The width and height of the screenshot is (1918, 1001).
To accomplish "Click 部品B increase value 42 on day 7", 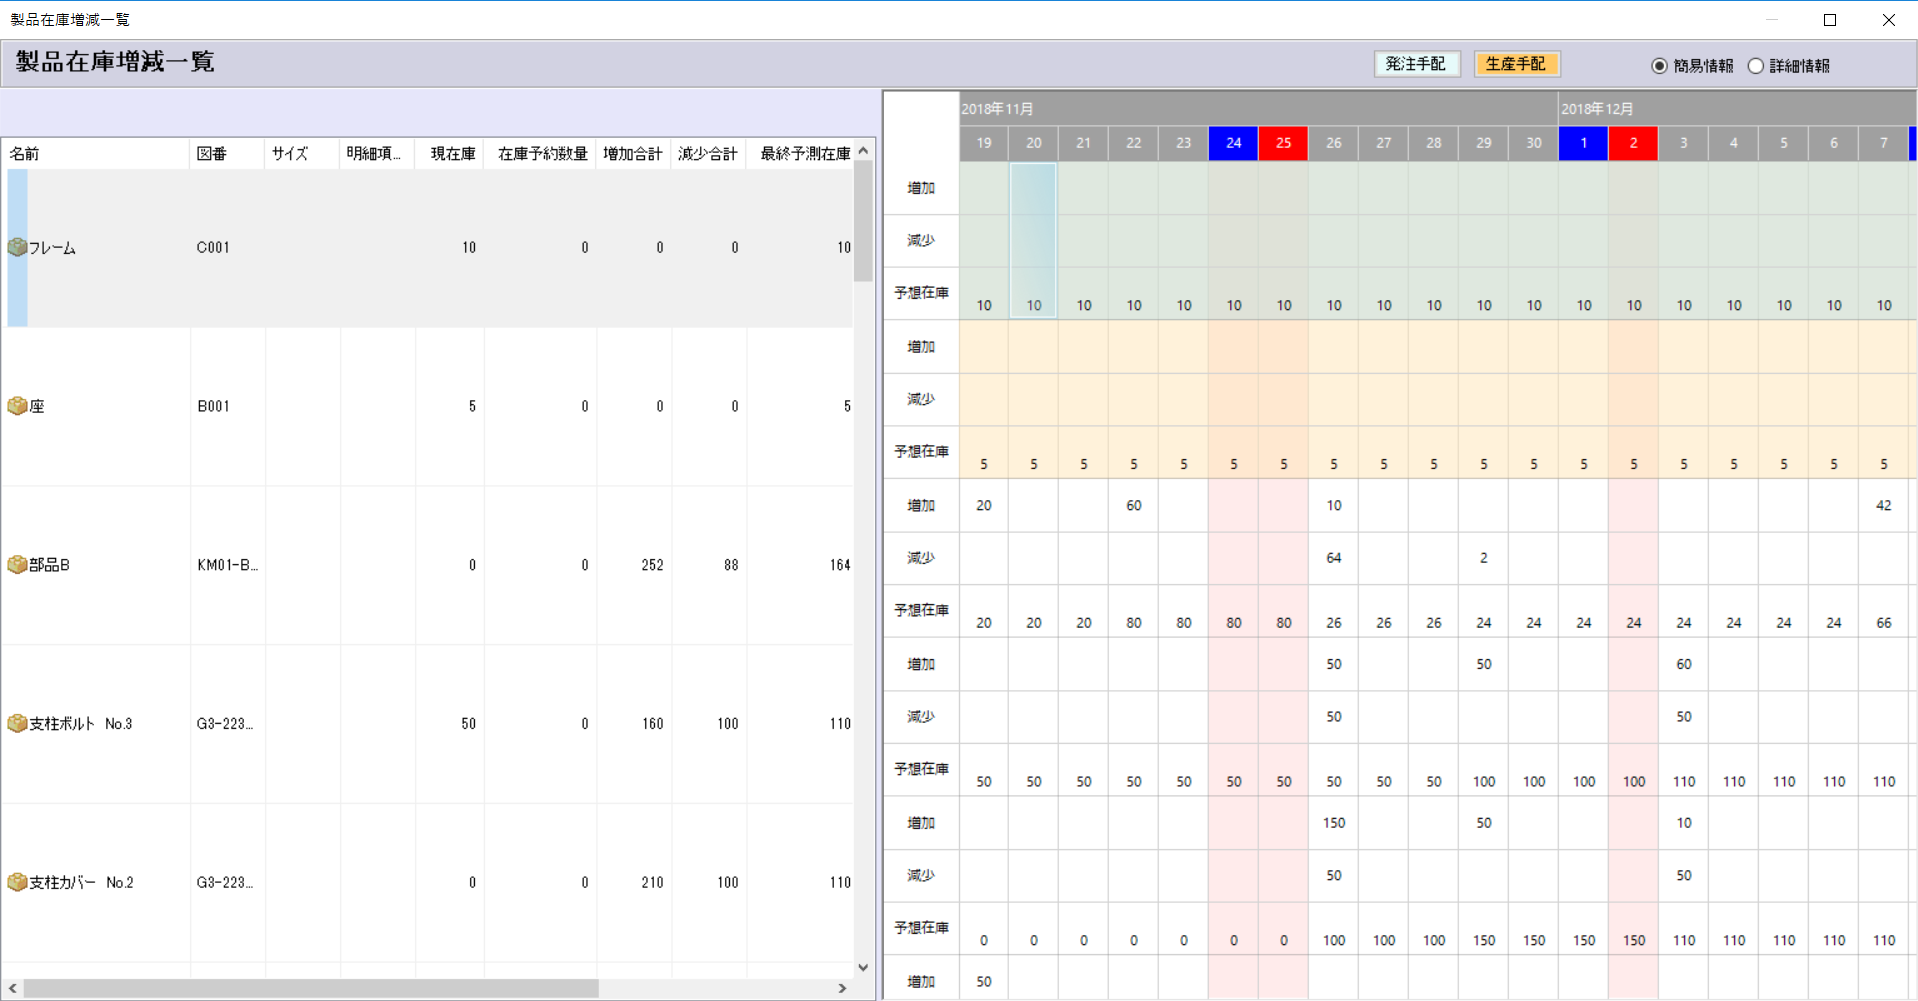I will click(1884, 505).
